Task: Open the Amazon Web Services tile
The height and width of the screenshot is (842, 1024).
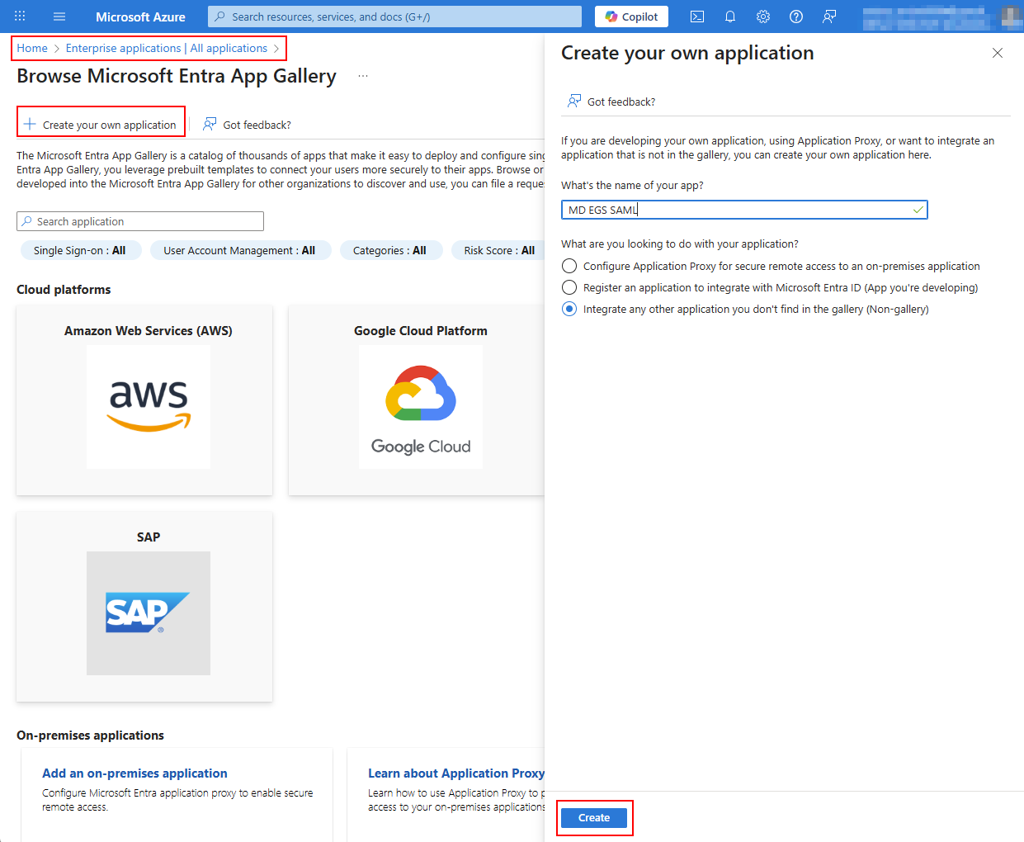Action: pyautogui.click(x=148, y=400)
